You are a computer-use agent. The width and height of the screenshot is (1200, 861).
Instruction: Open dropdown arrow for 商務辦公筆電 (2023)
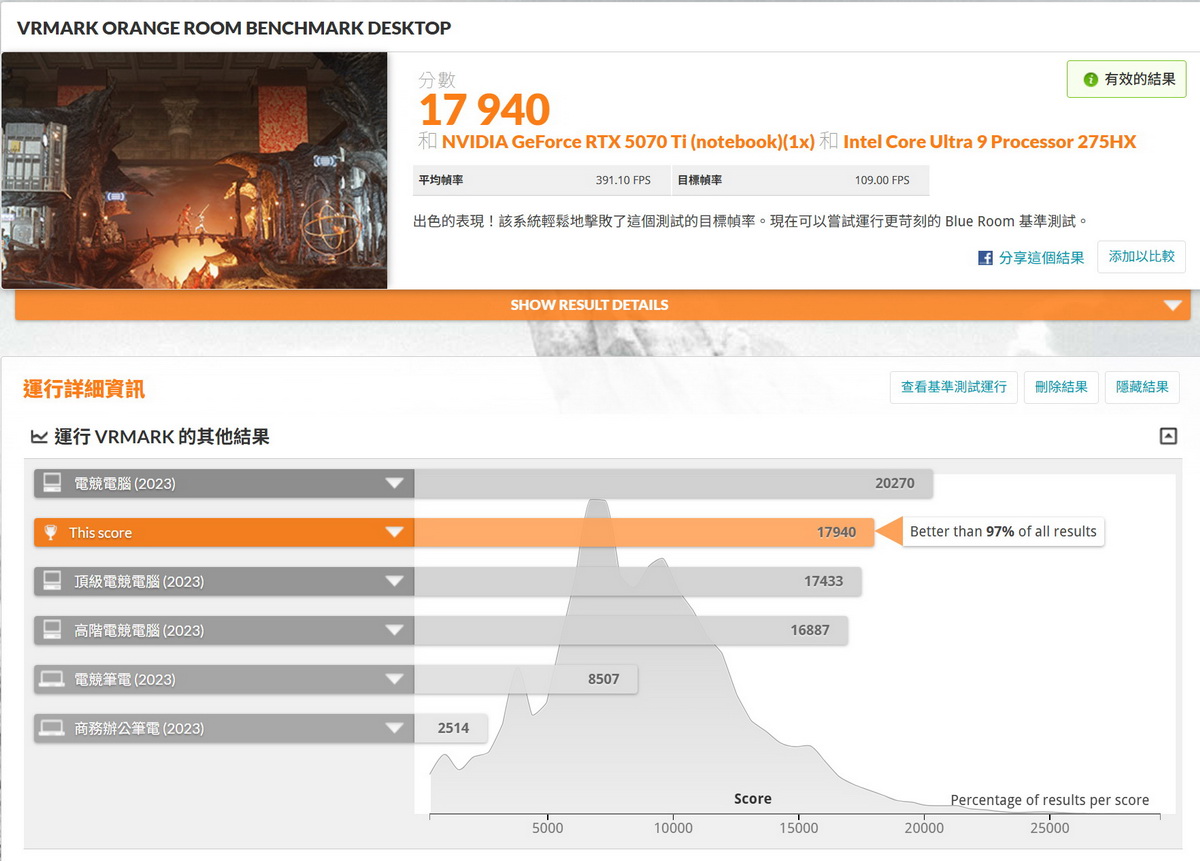[394, 729]
